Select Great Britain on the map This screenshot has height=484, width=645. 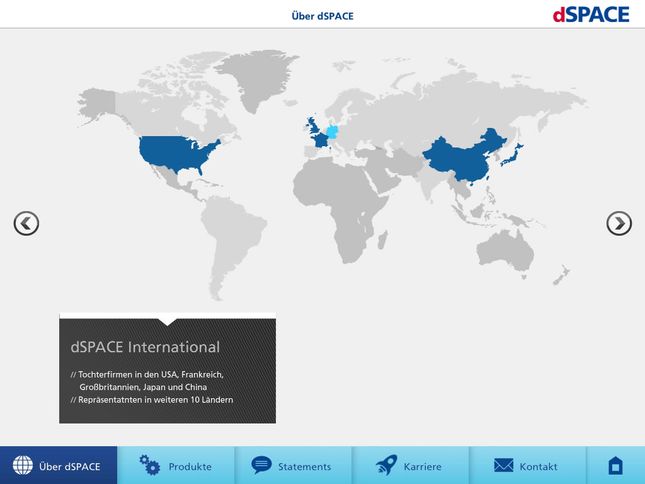pos(313,125)
